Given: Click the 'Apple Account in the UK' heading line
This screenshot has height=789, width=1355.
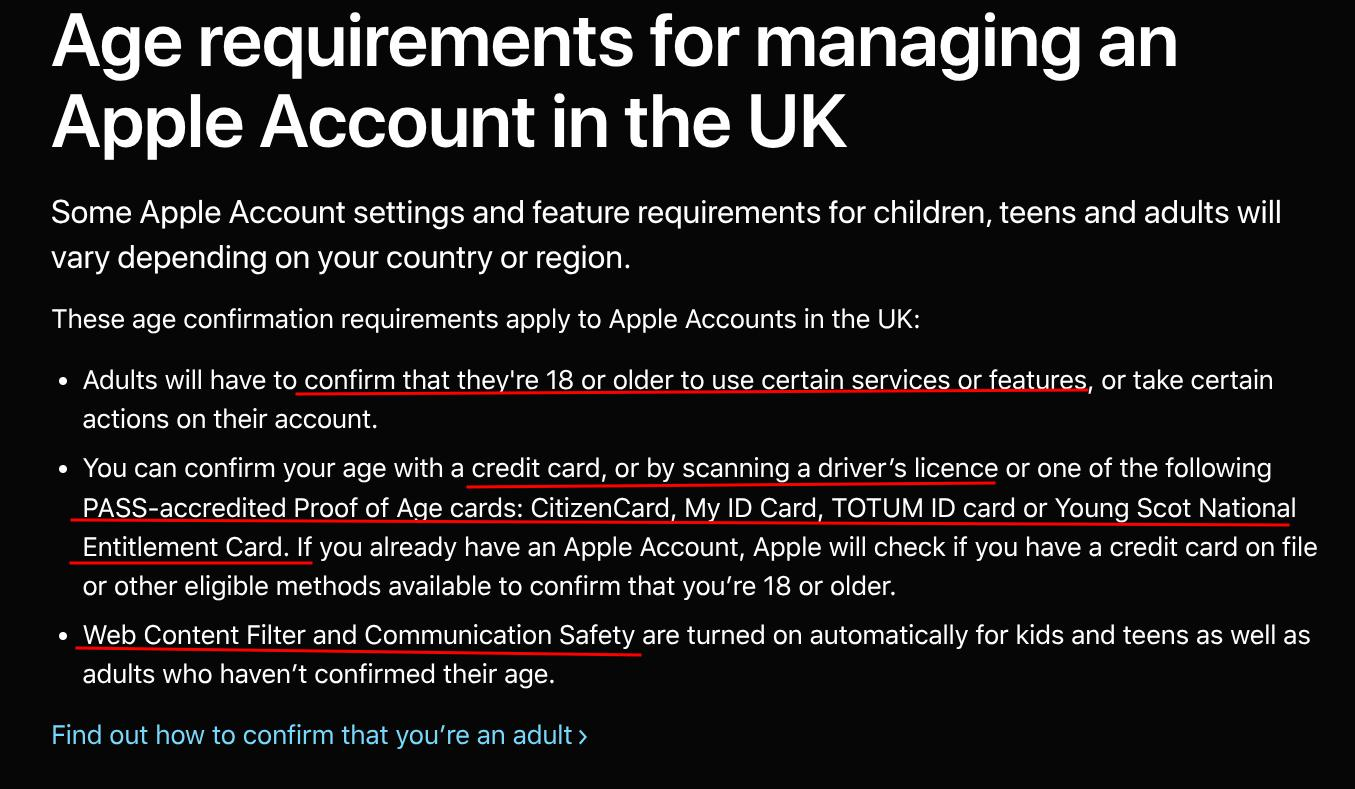Looking at the screenshot, I should (449, 121).
